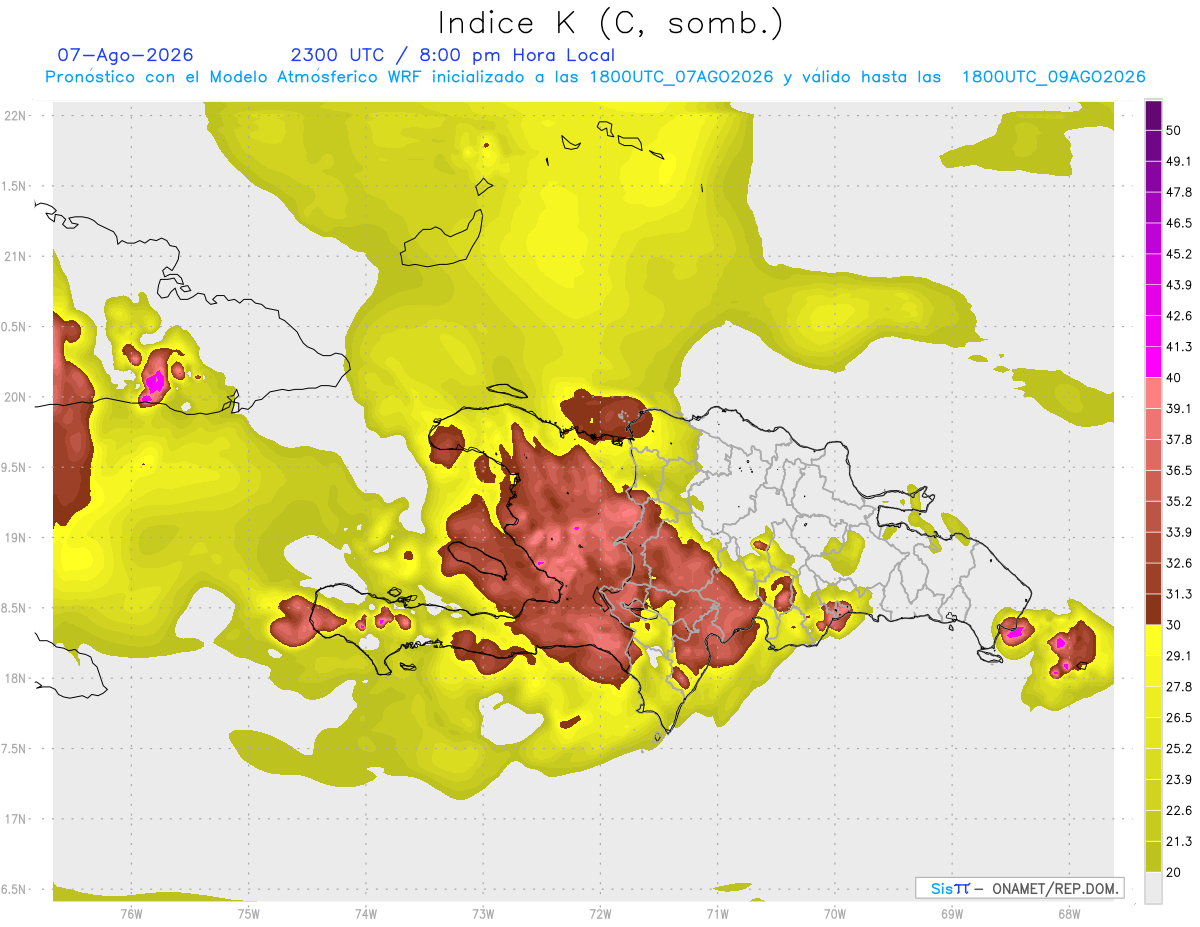
Task: Click colorbar label '27.8'
Action: (1179, 686)
